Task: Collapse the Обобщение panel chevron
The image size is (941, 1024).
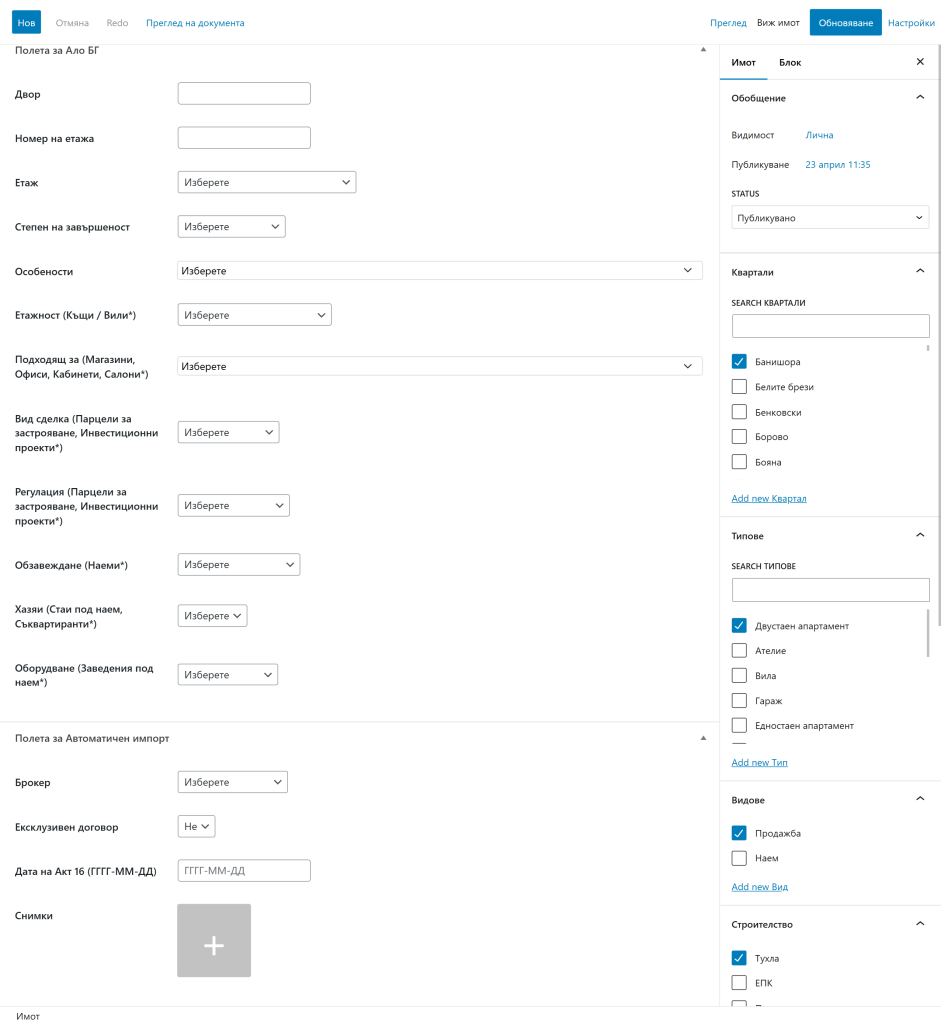Action: (x=920, y=98)
